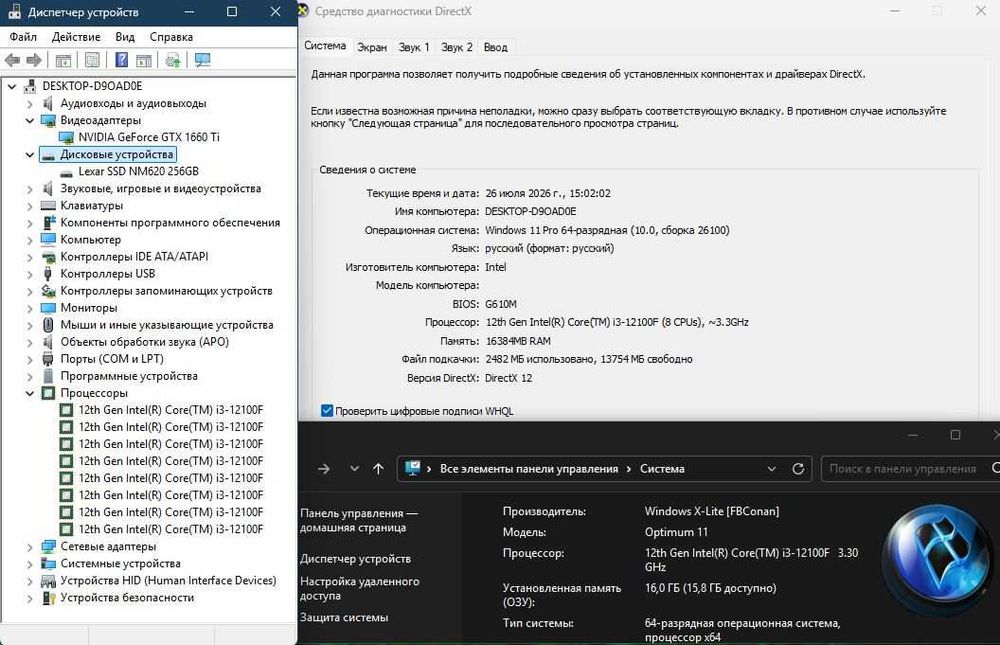Screen dimensions: 1000x645
Task: Toggle console tree icon in Device Manager toolbar
Action: tap(63, 61)
